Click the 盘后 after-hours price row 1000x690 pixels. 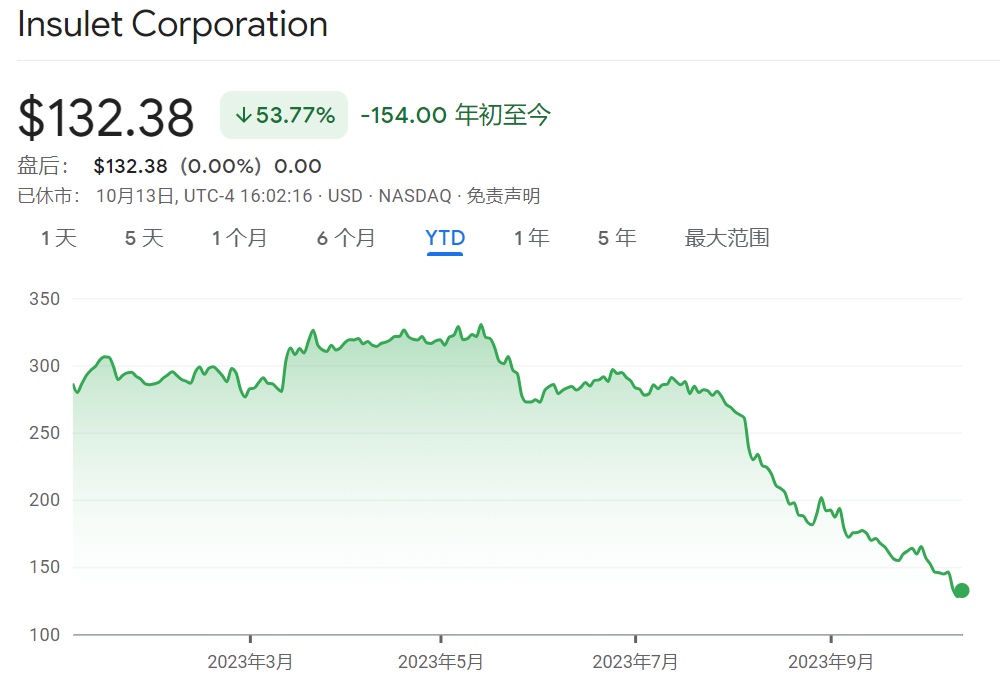170,166
